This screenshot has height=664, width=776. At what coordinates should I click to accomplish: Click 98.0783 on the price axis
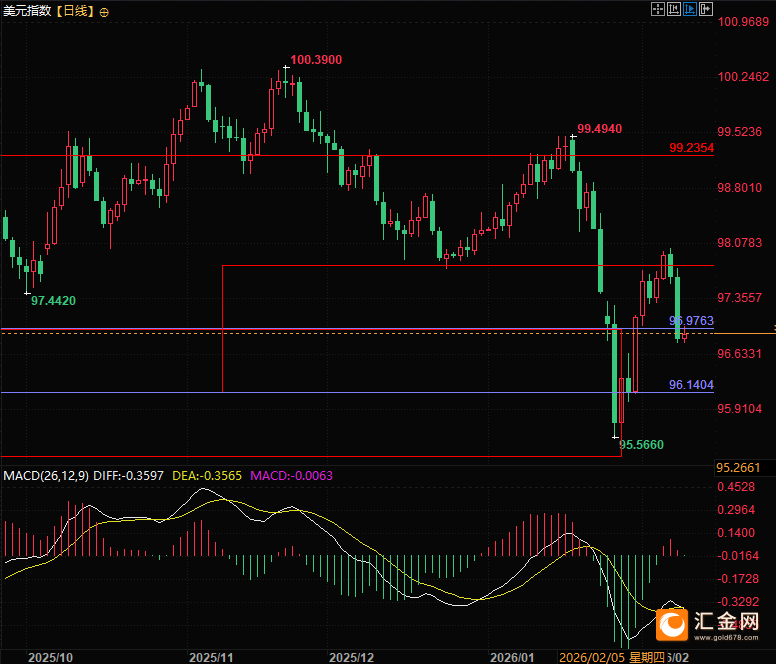[x=740, y=242]
